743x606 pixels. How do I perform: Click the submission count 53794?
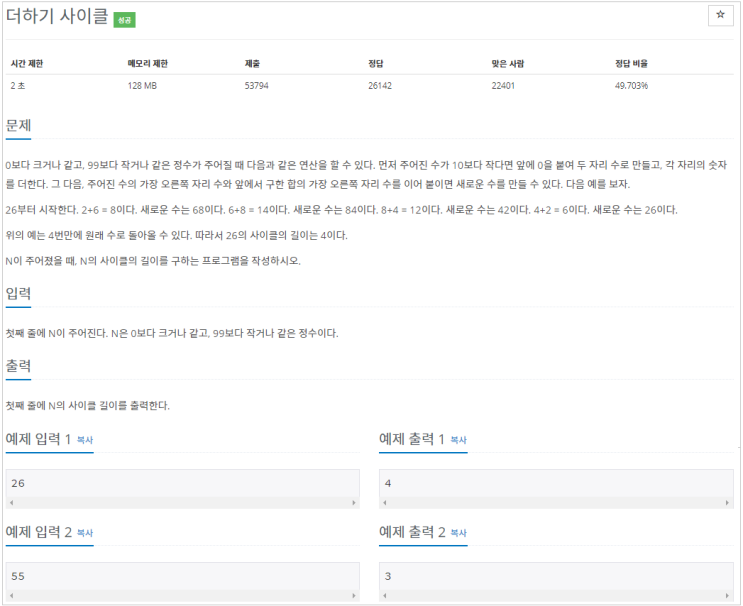[256, 86]
